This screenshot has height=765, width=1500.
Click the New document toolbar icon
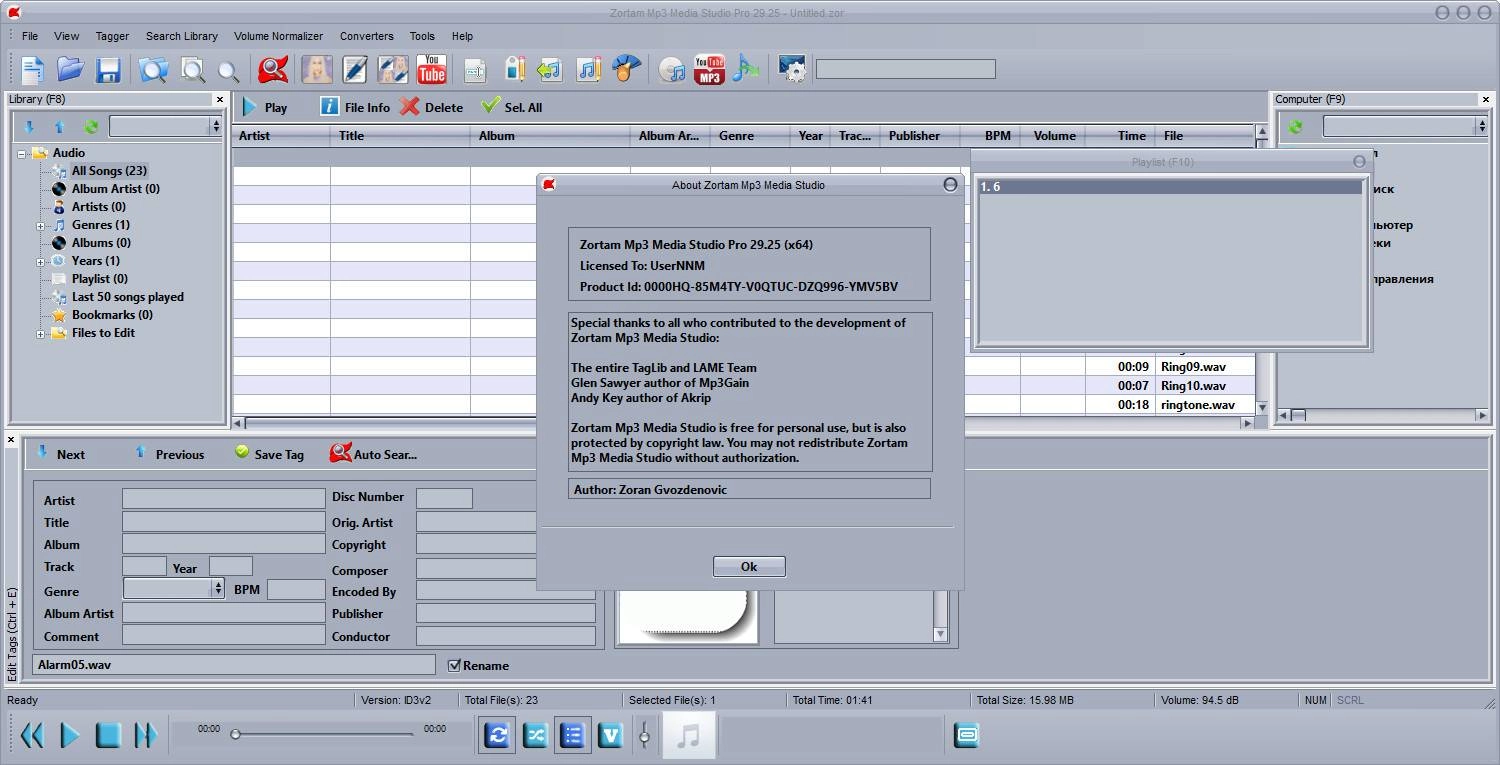[33, 69]
